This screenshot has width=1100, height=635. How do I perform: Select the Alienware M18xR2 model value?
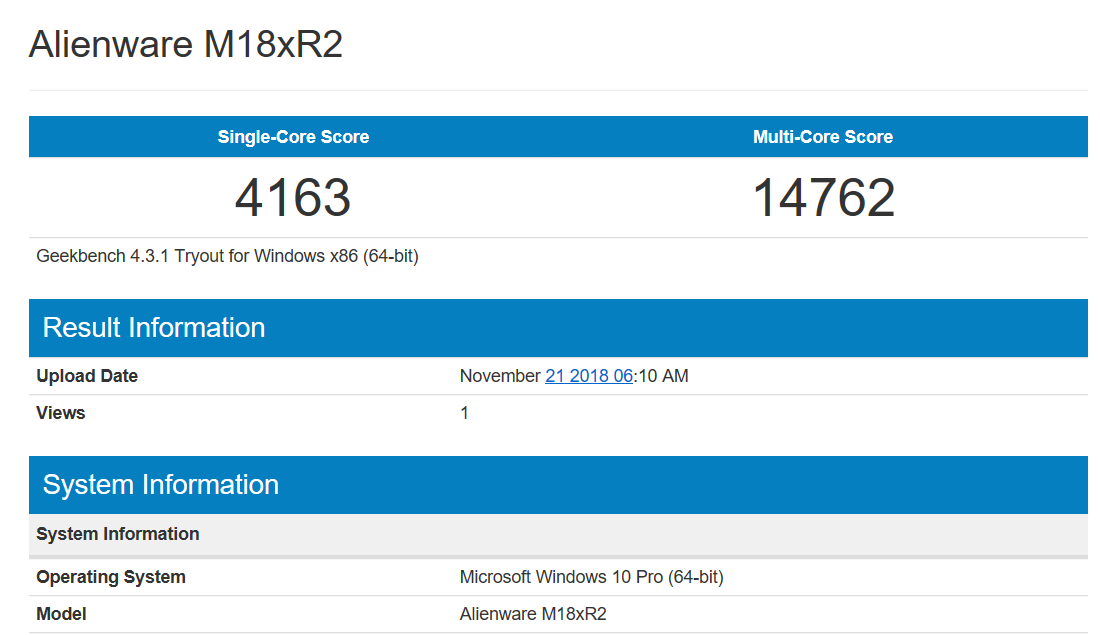pos(533,614)
